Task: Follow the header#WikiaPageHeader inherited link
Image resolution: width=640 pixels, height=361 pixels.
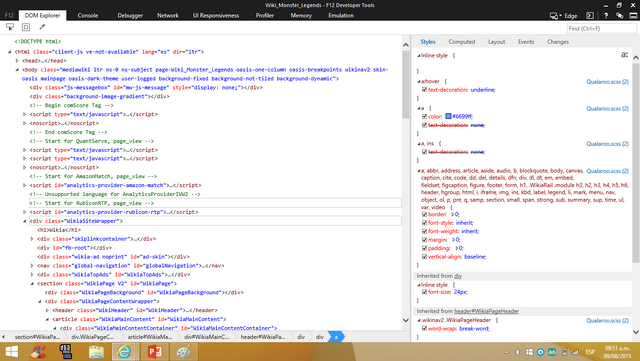Action: tap(487, 311)
